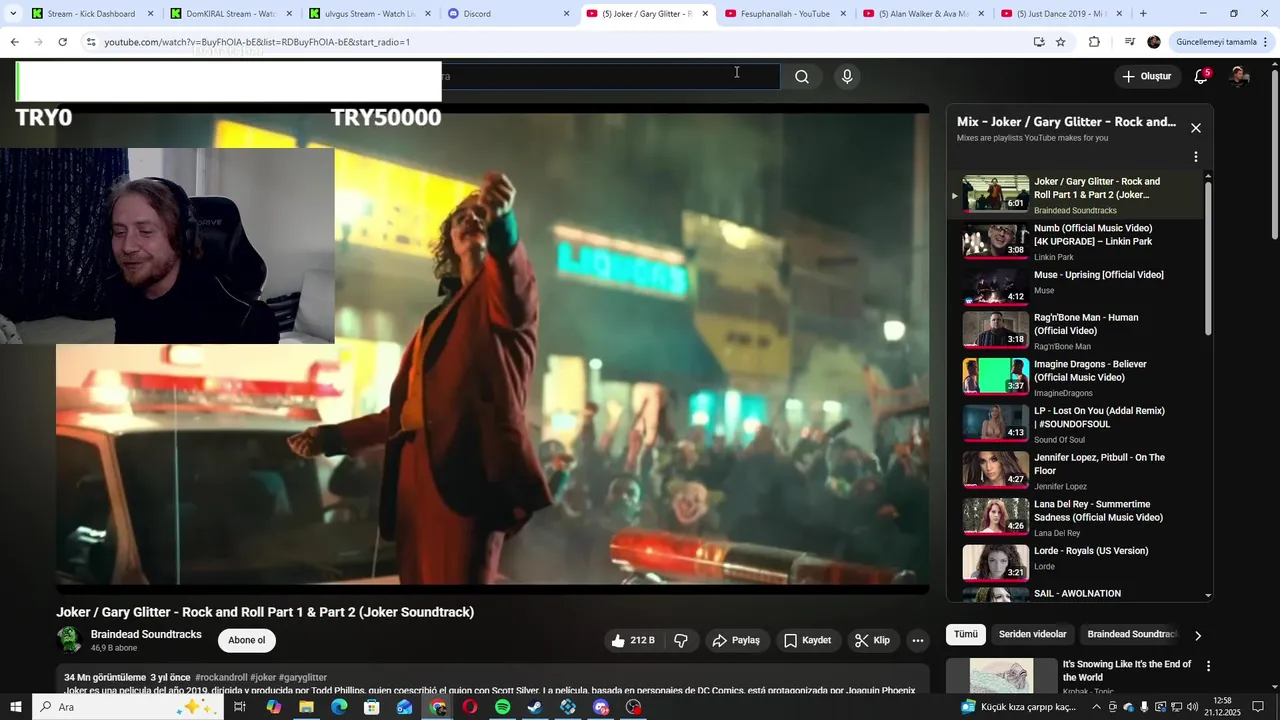1280x720 pixels.
Task: Close the Joker / Gary Glitter tab
Action: [x=705, y=14]
